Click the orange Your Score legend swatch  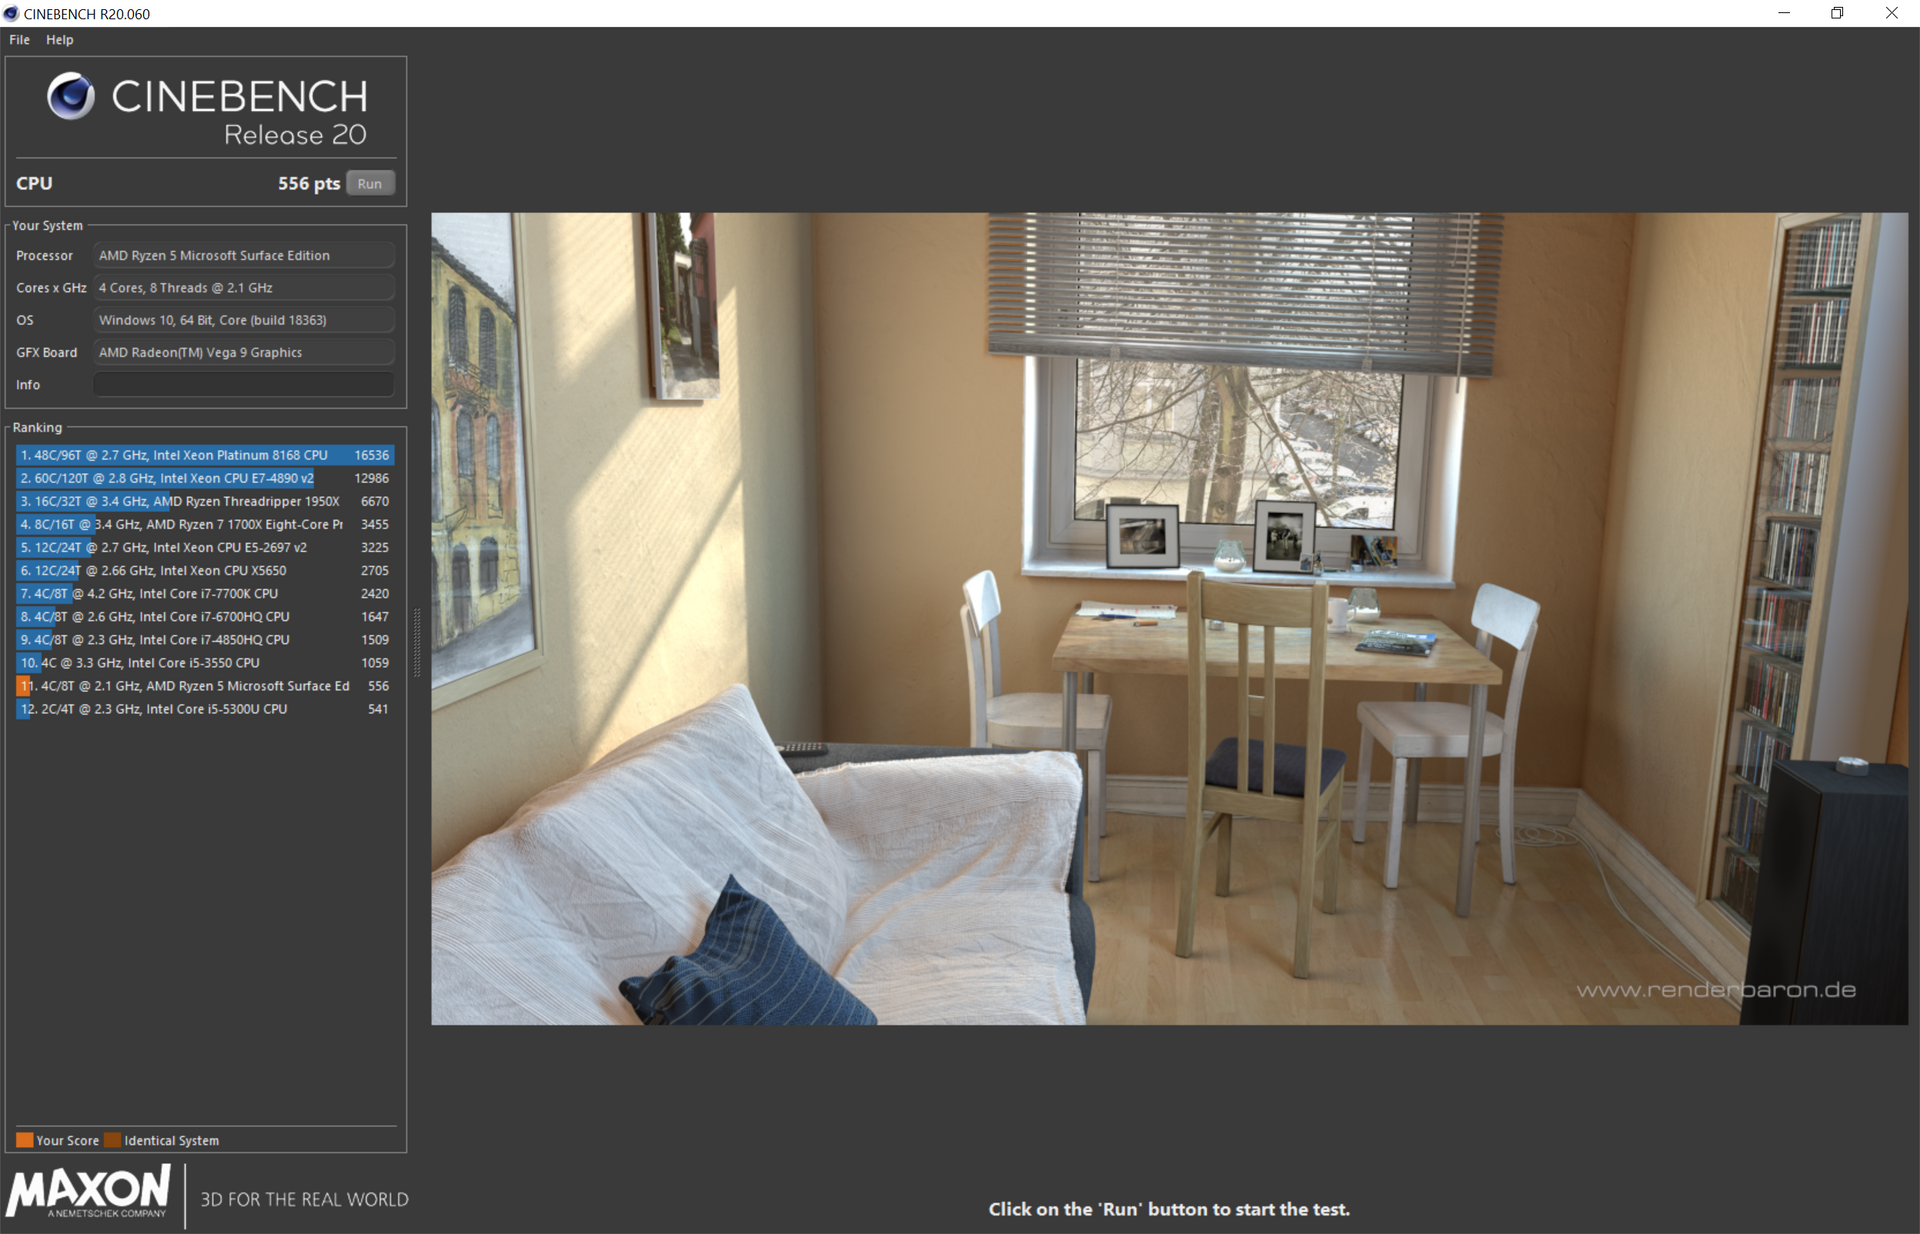coord(25,1140)
